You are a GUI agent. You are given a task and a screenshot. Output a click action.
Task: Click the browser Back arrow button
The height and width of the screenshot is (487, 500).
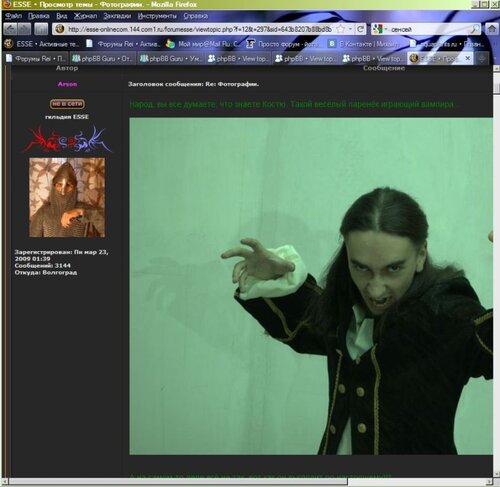click(10, 29)
